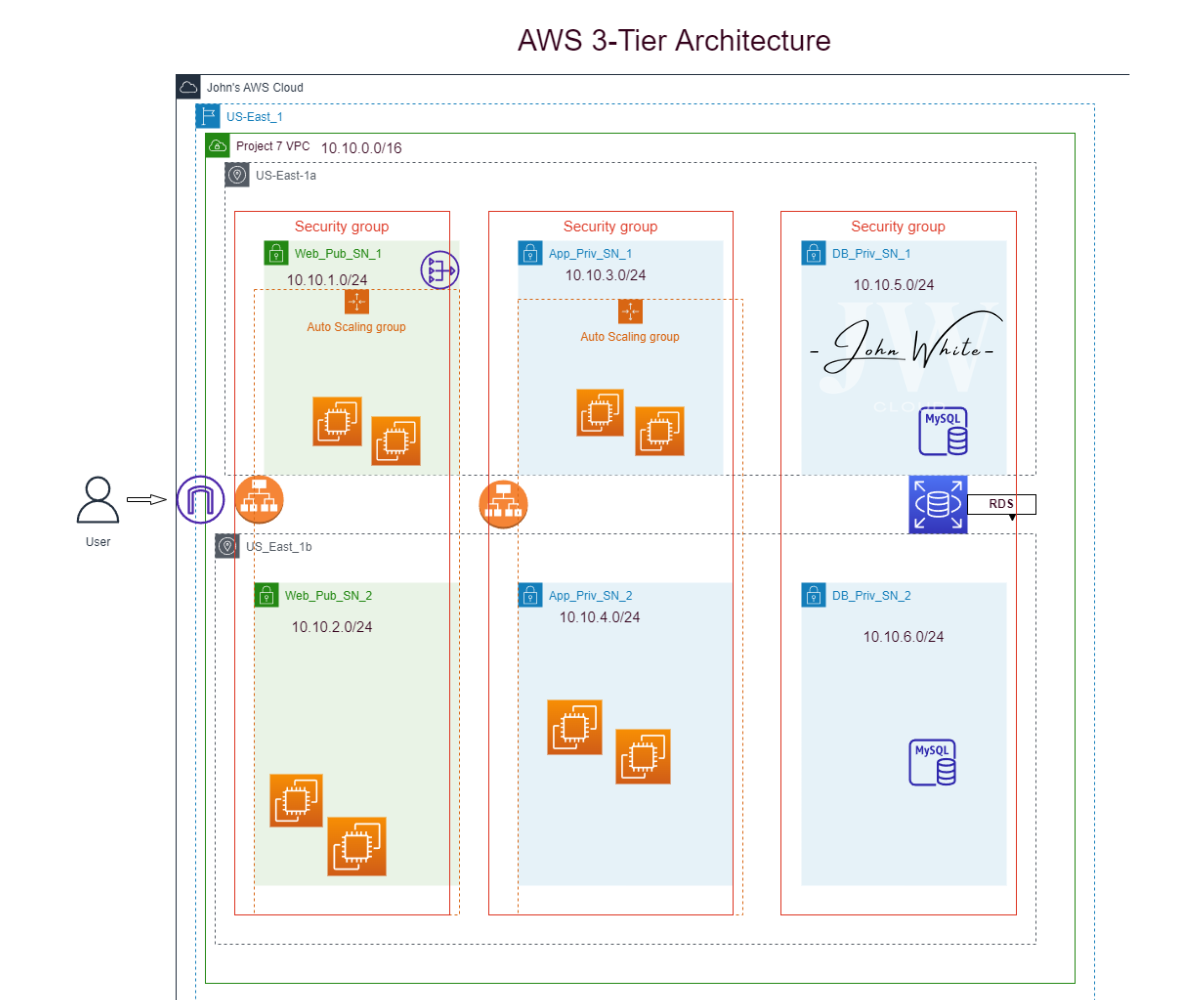The width and height of the screenshot is (1200, 1000).
Task: Select the NAT gateway icon near the User
Action: tap(199, 499)
